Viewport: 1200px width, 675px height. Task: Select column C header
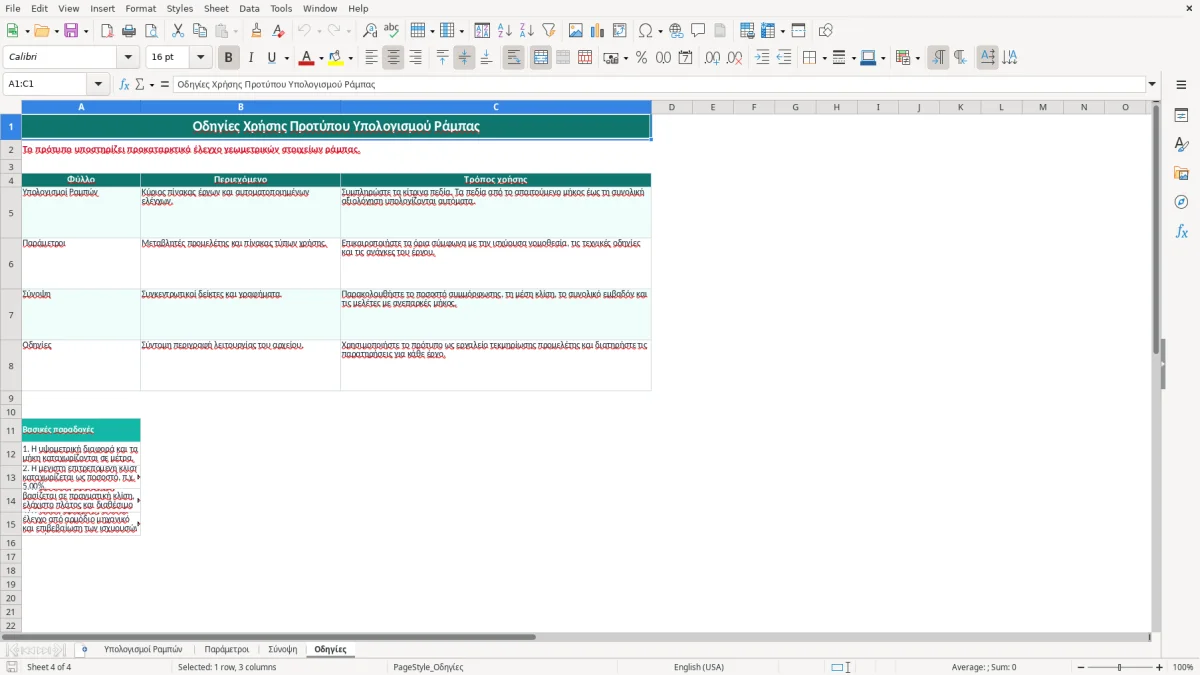click(496, 107)
